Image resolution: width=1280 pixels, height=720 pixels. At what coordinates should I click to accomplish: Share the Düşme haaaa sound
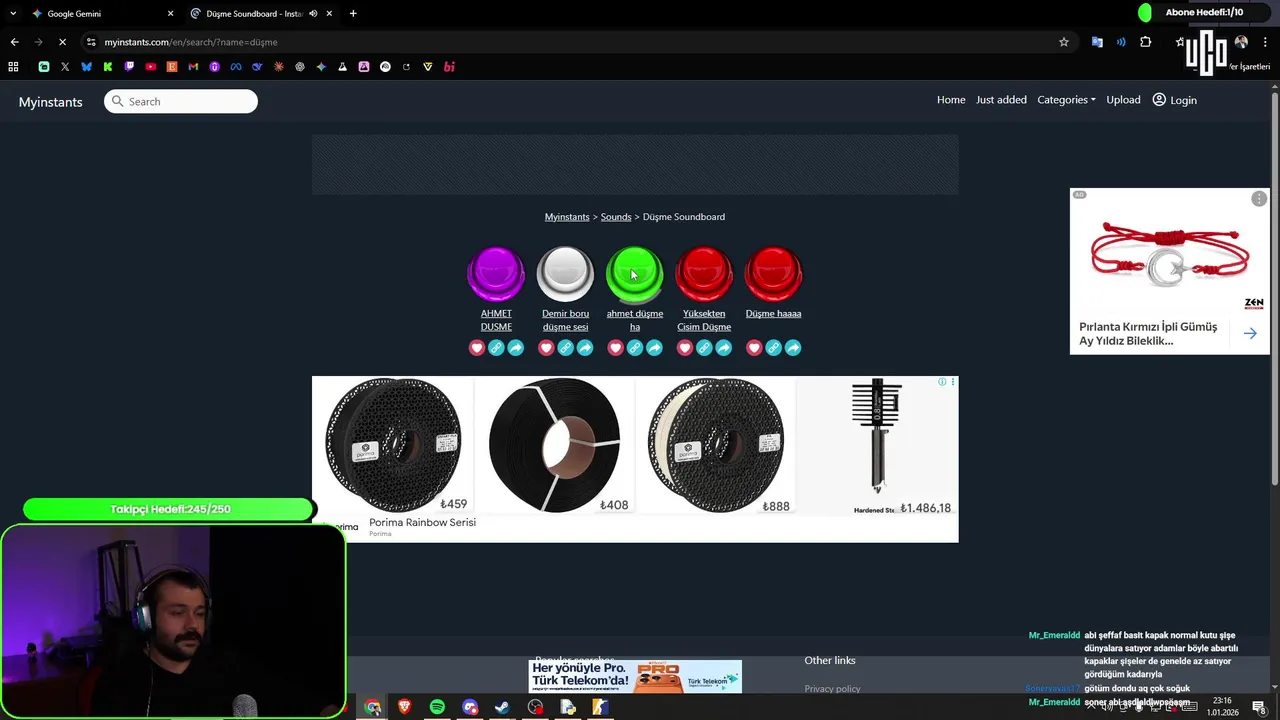(x=793, y=348)
